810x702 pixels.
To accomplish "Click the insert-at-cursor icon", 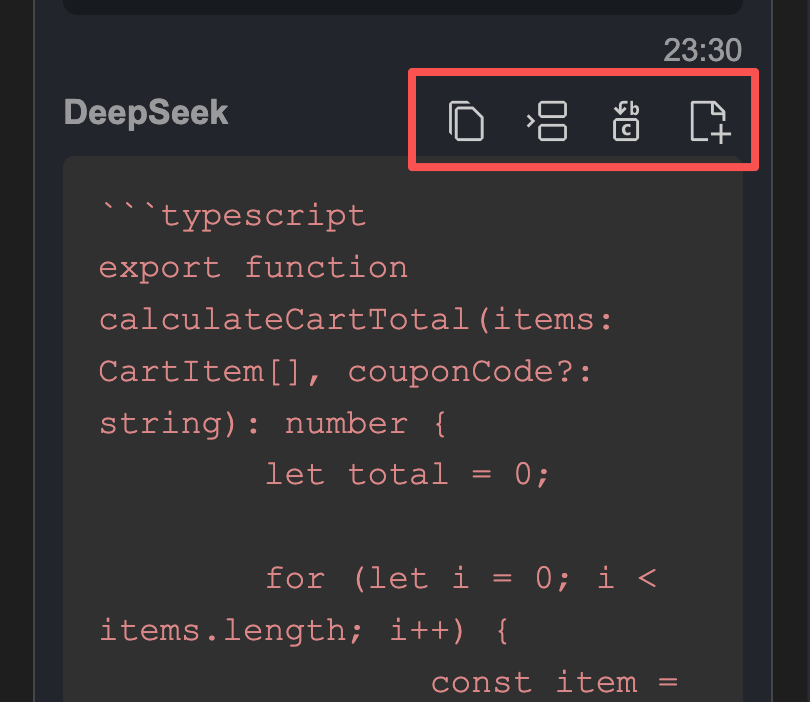I will (x=547, y=121).
